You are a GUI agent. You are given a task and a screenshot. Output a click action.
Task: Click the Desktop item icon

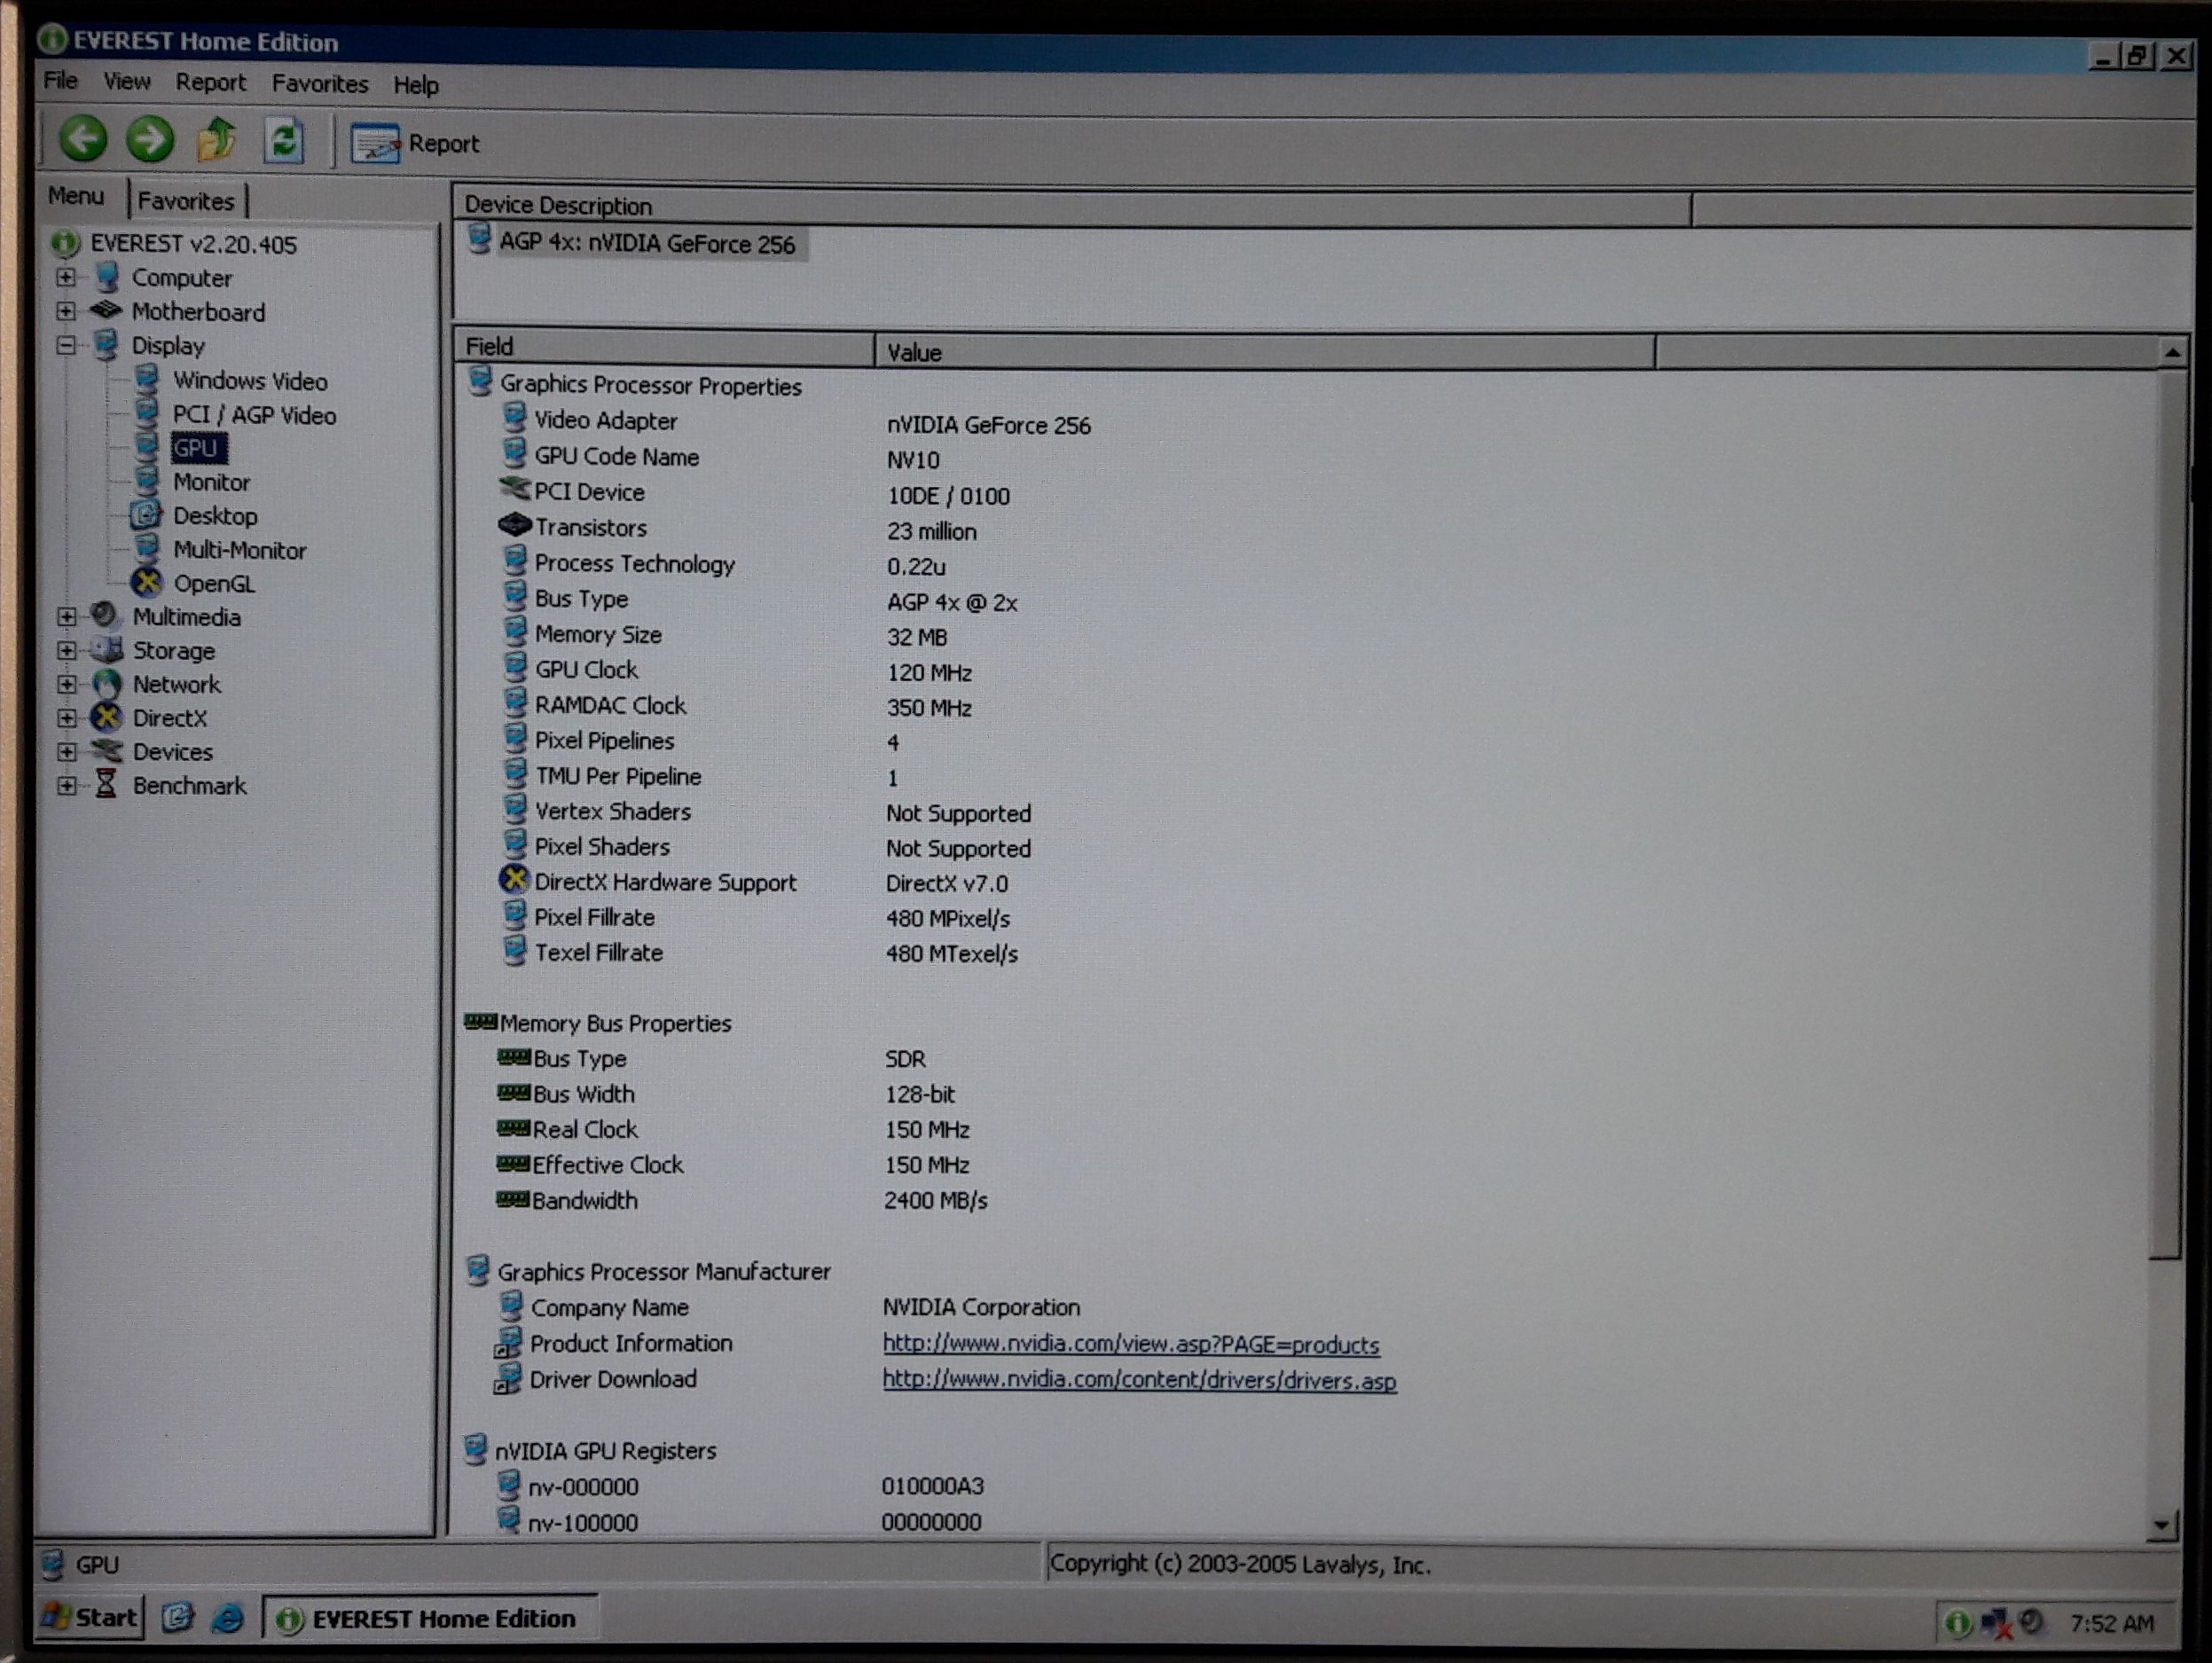pos(146,515)
